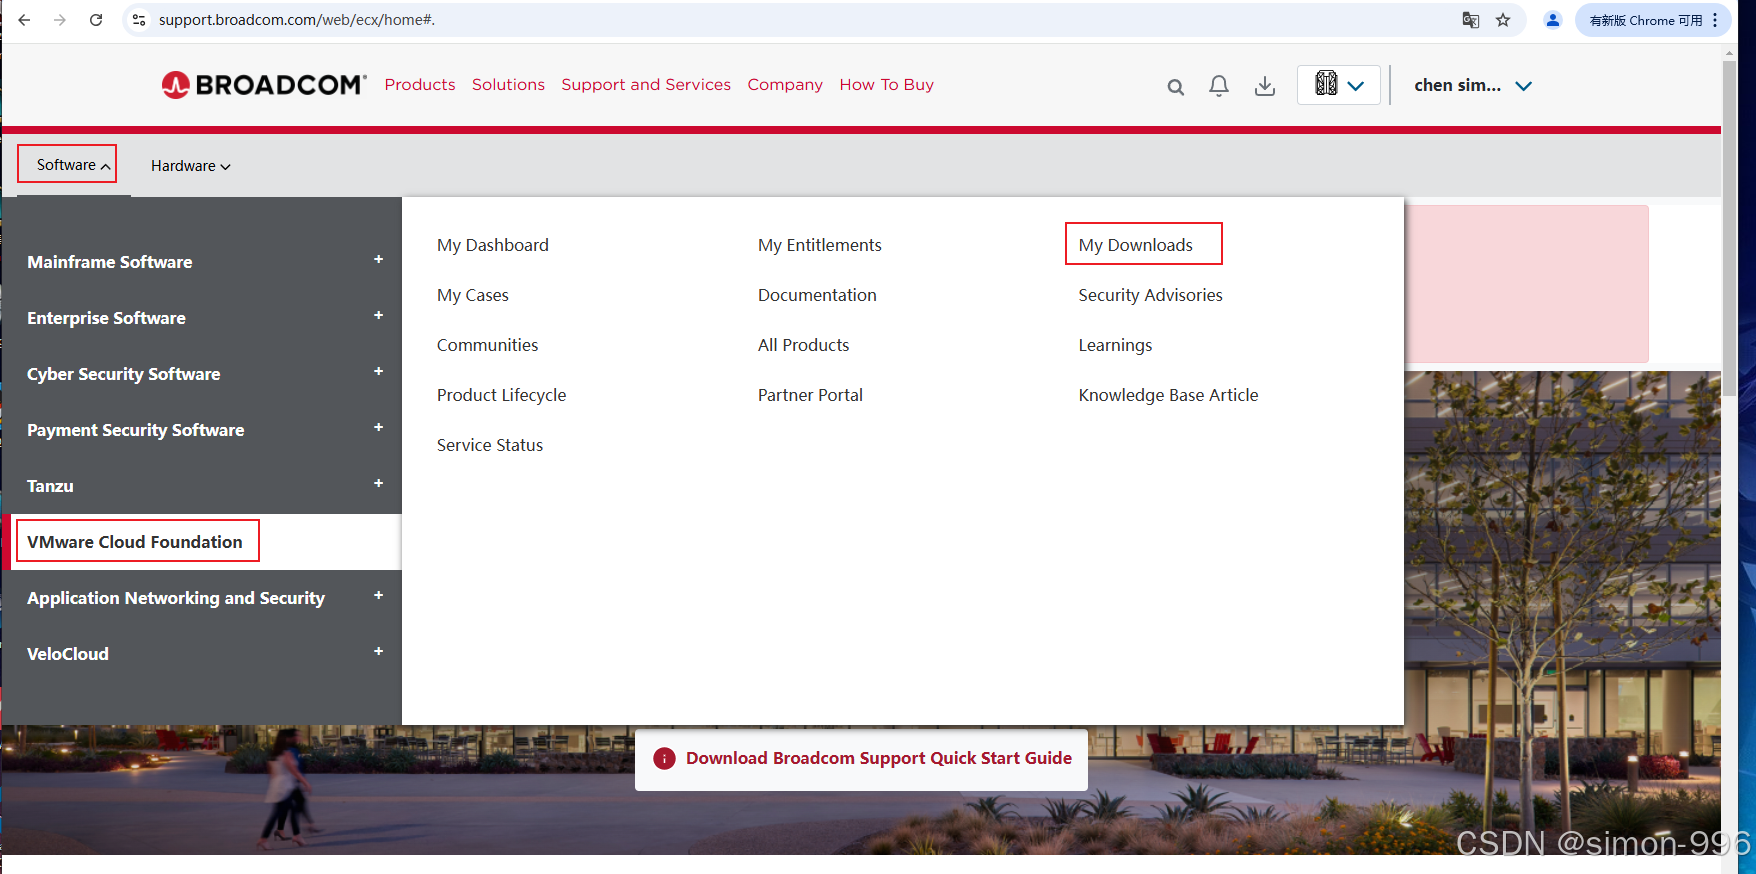Screen dimensions: 1756x874
Task: Open Service Status link
Action: 490,445
